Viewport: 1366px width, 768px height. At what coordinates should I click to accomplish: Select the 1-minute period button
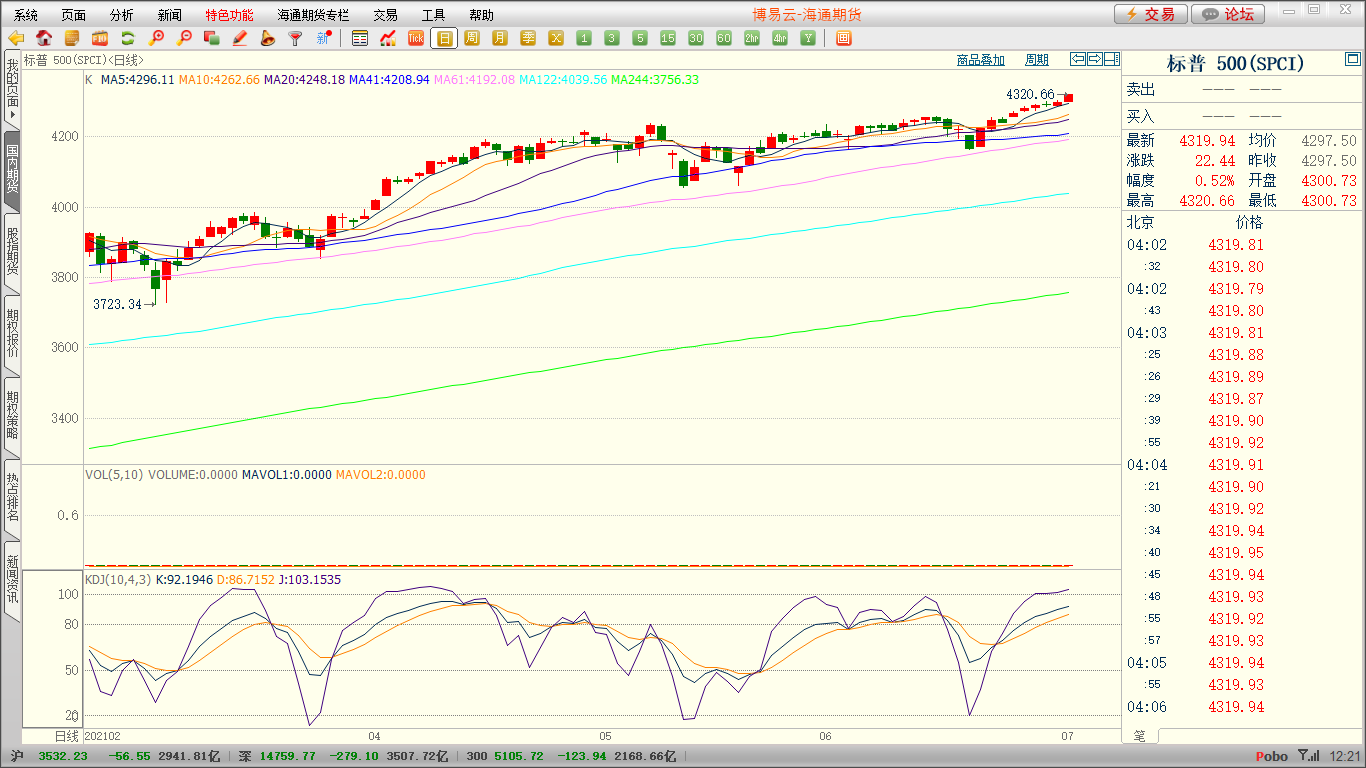[584, 39]
